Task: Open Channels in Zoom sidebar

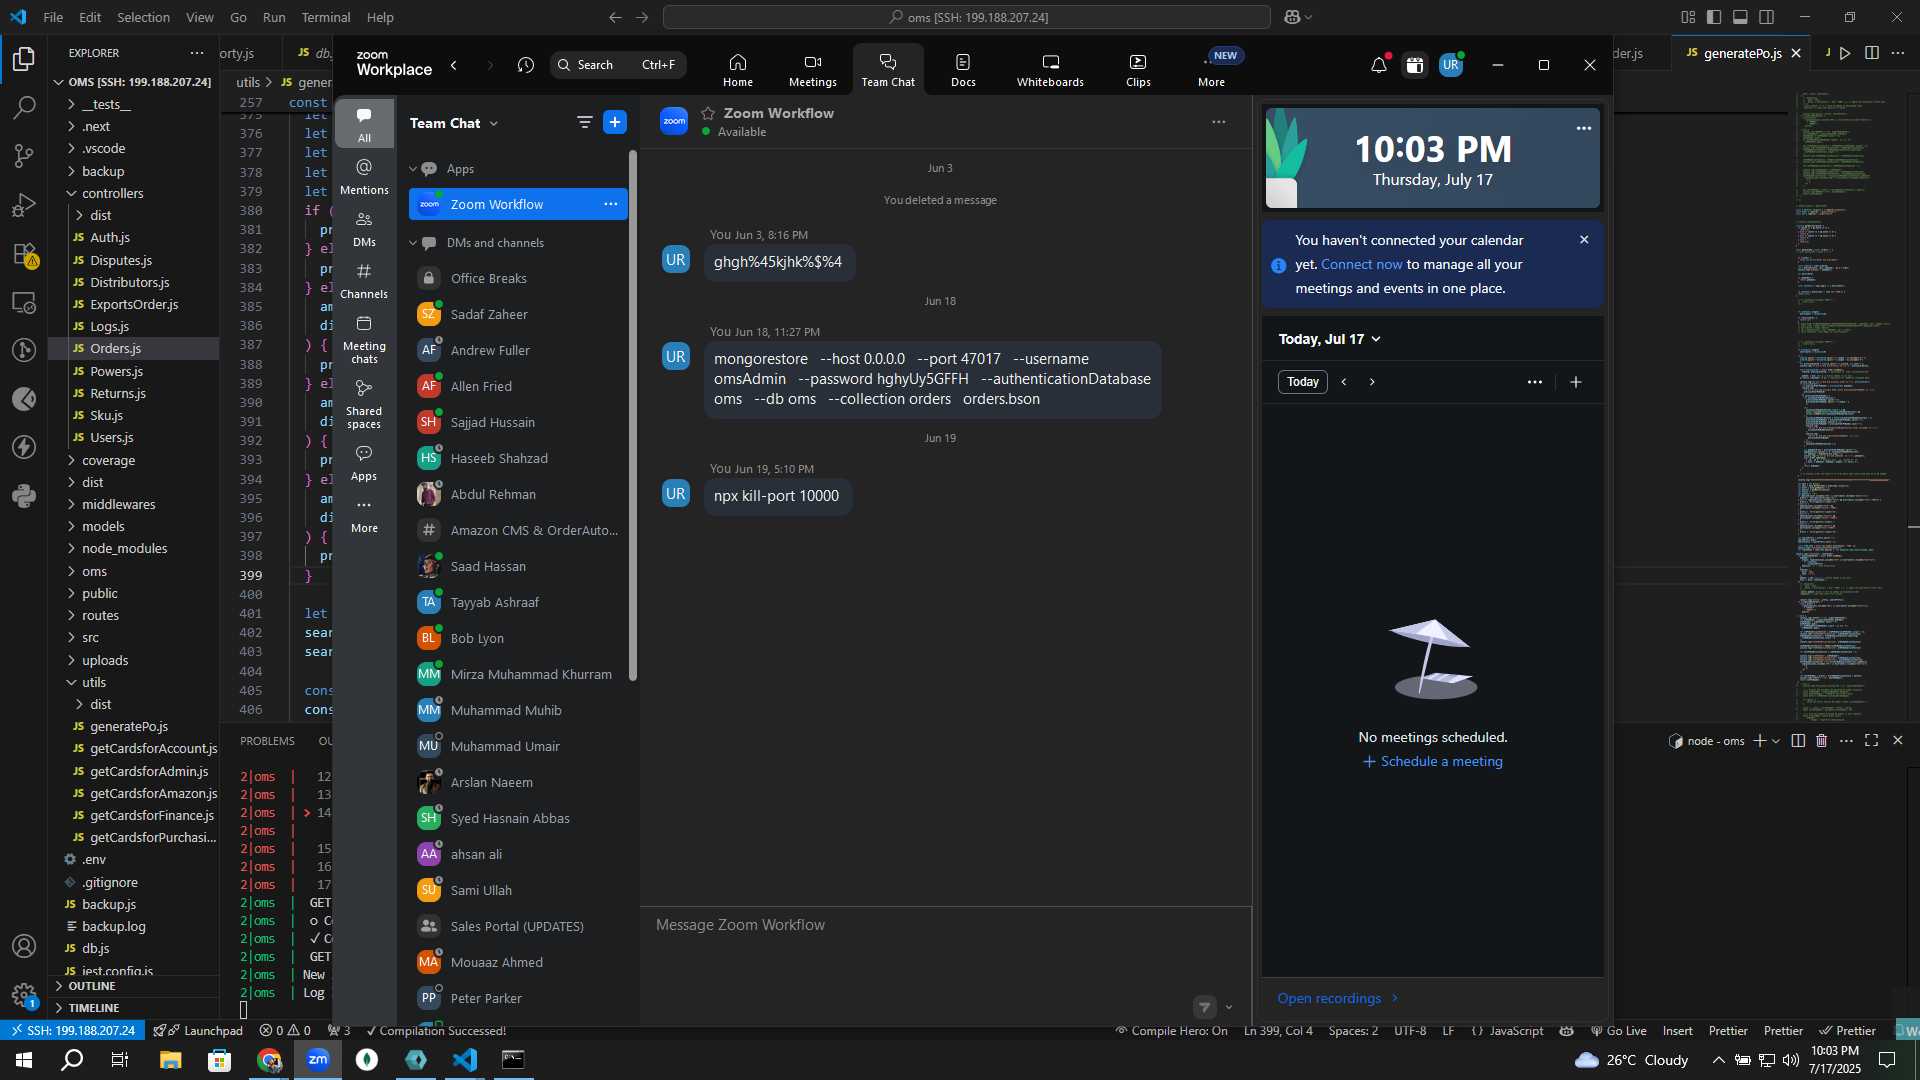Action: 364,281
